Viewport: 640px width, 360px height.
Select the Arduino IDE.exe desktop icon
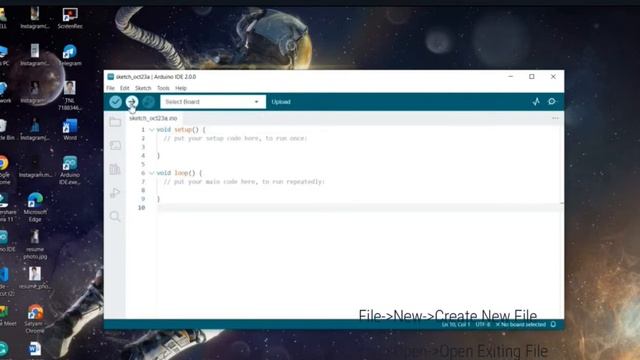(x=70, y=170)
